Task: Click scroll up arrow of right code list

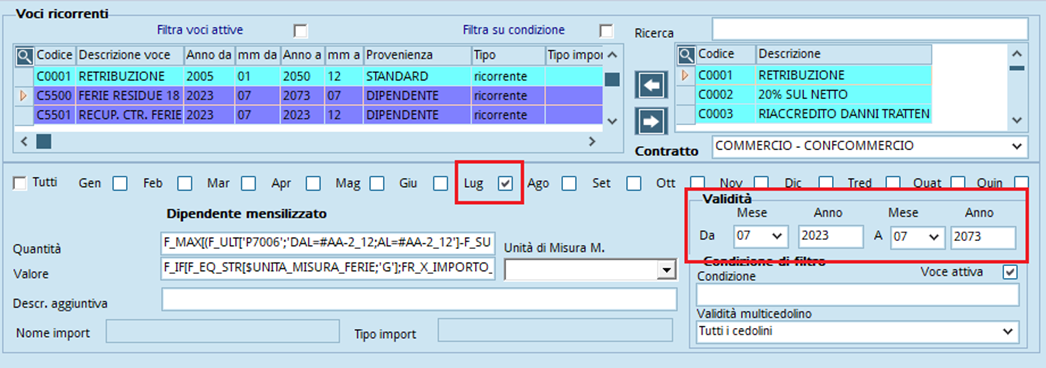Action: (x=1016, y=55)
